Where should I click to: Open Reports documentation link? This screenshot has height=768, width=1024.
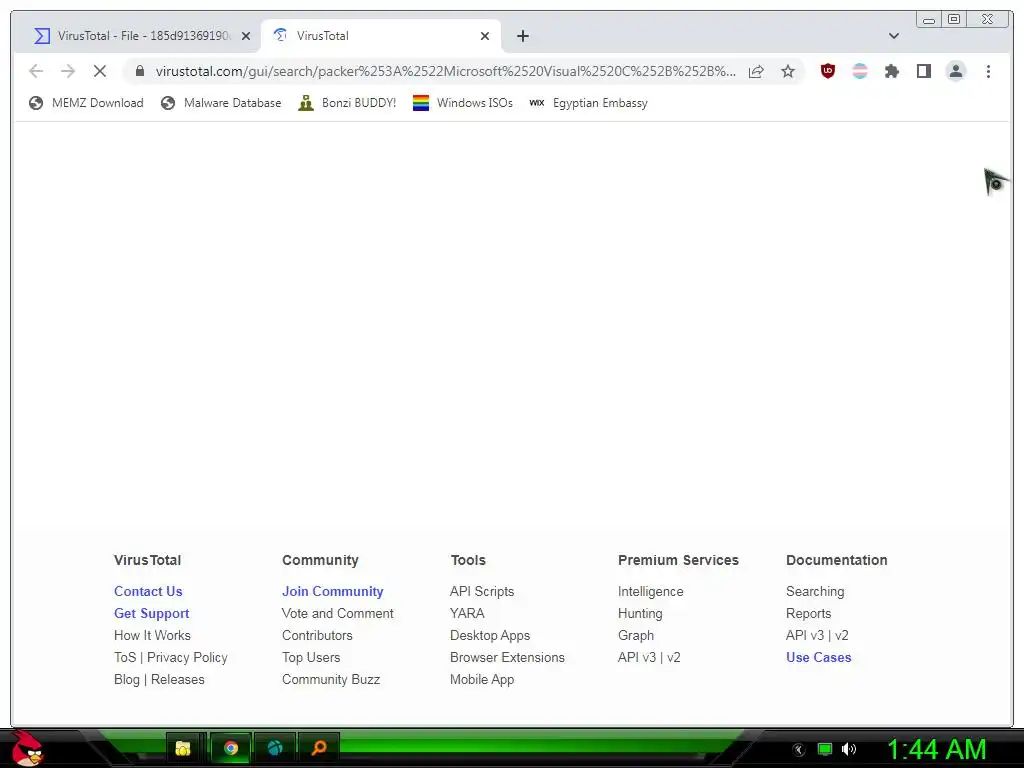808,613
